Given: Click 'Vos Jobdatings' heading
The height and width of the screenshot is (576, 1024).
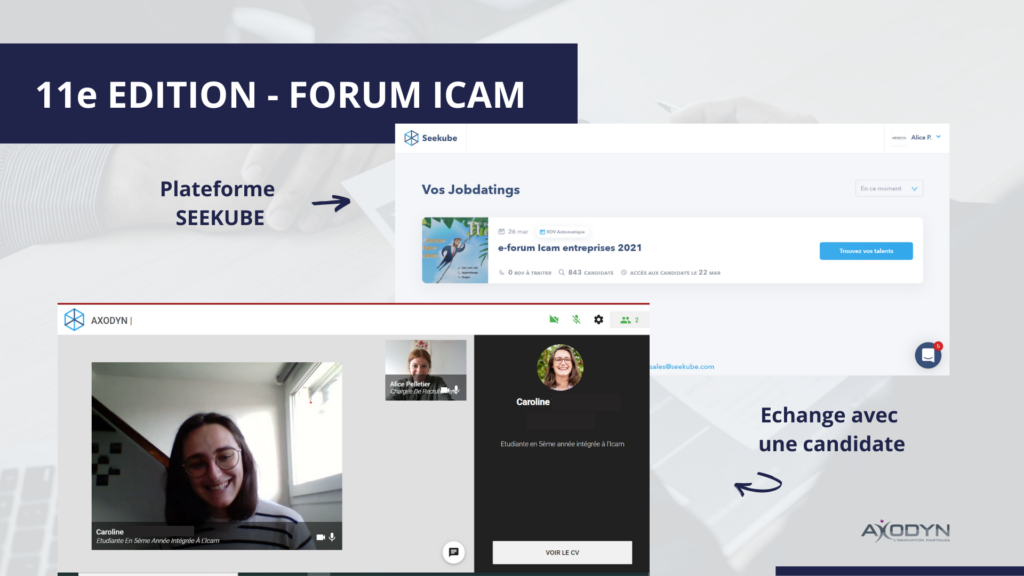Looking at the screenshot, I should click(471, 189).
